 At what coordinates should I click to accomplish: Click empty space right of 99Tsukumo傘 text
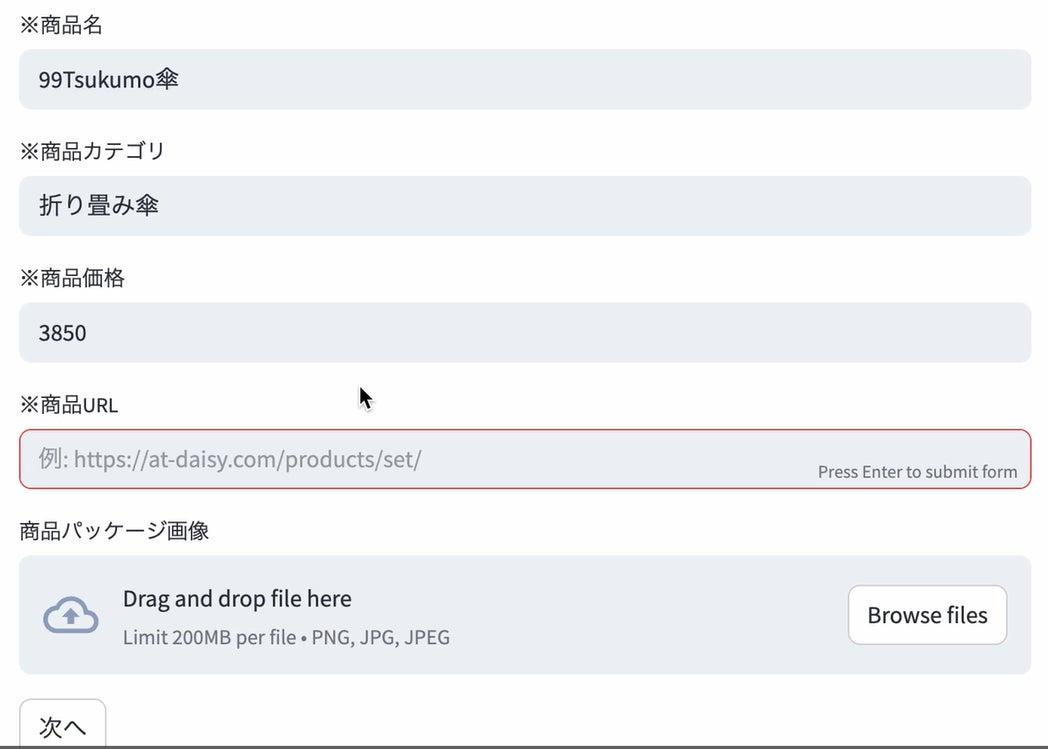pyautogui.click(x=600, y=80)
